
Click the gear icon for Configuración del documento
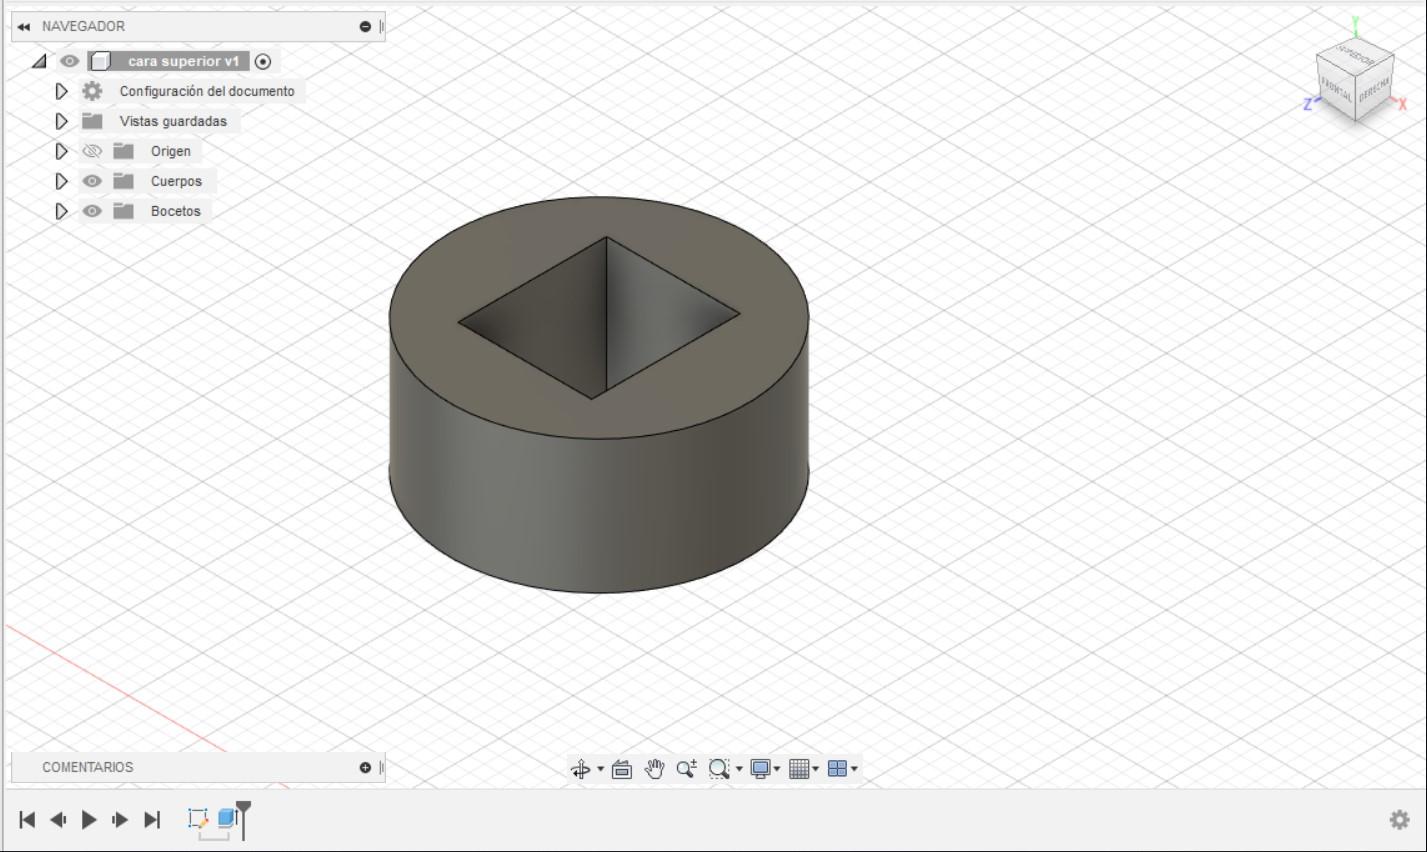[92, 92]
